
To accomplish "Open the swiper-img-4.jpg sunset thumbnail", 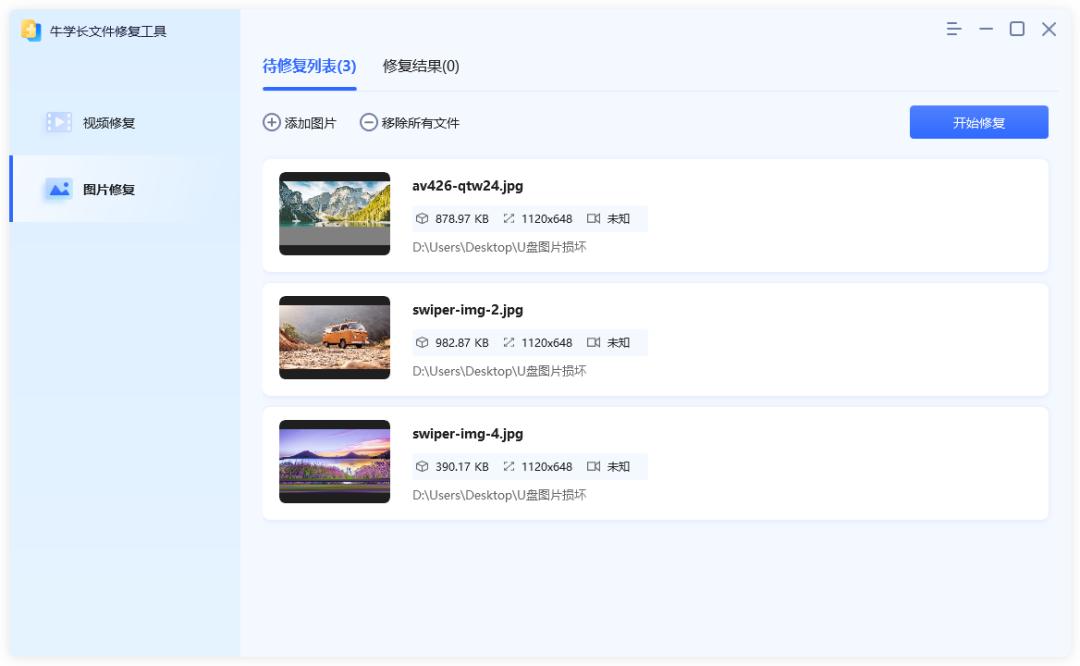I will (337, 459).
